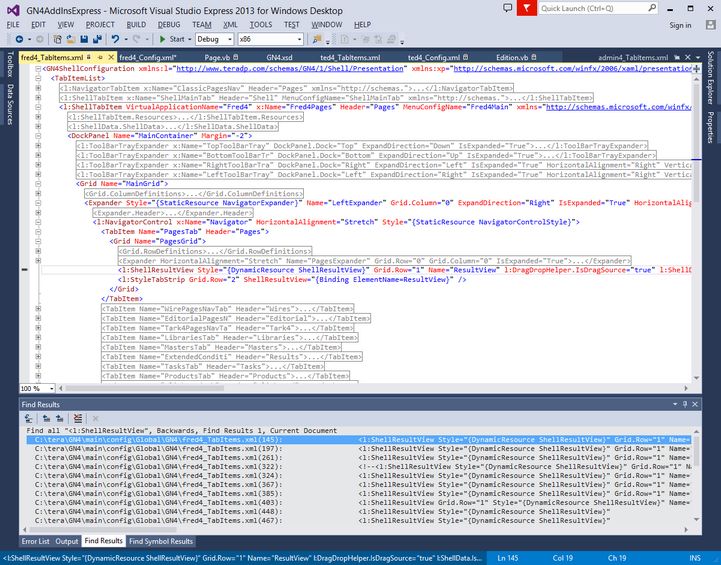
Task: Open the red notifications flag
Action: click(526, 8)
